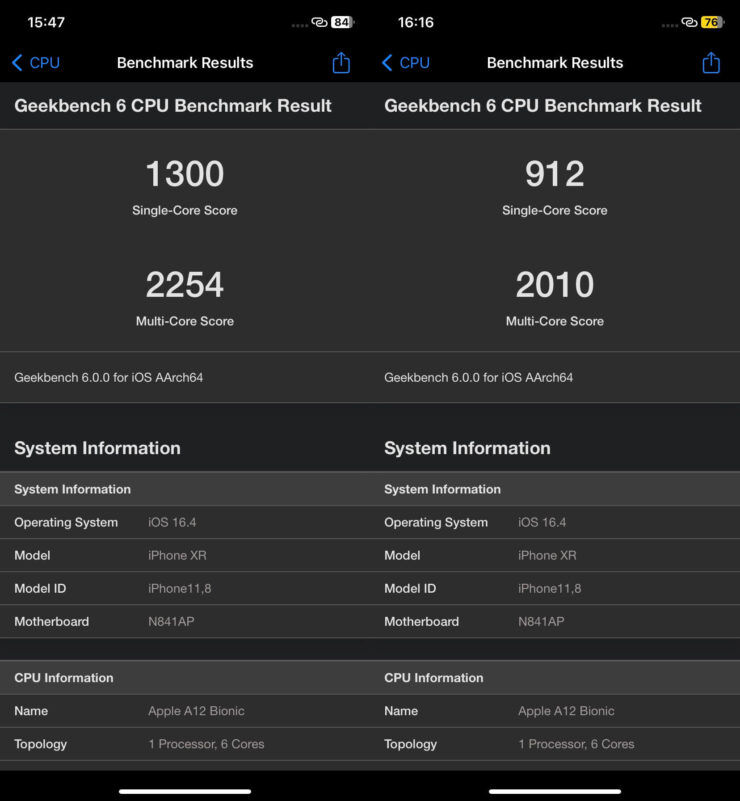The image size is (740, 801).
Task: Select the 2254 Multi-Core Score
Action: (185, 286)
